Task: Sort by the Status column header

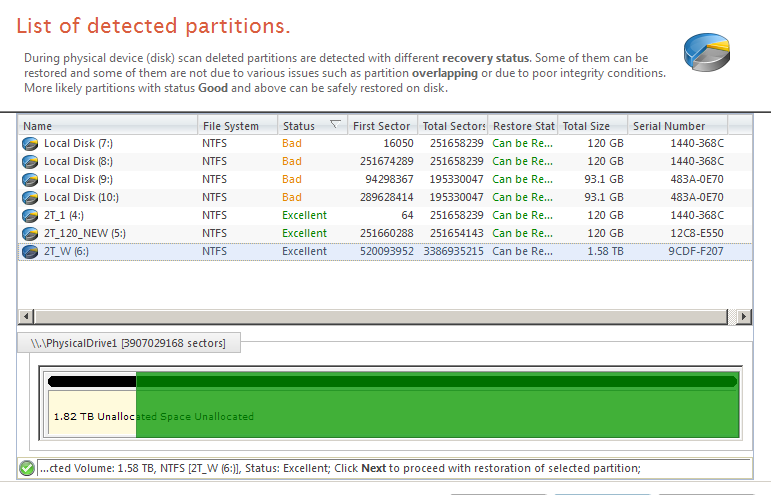Action: [312, 126]
